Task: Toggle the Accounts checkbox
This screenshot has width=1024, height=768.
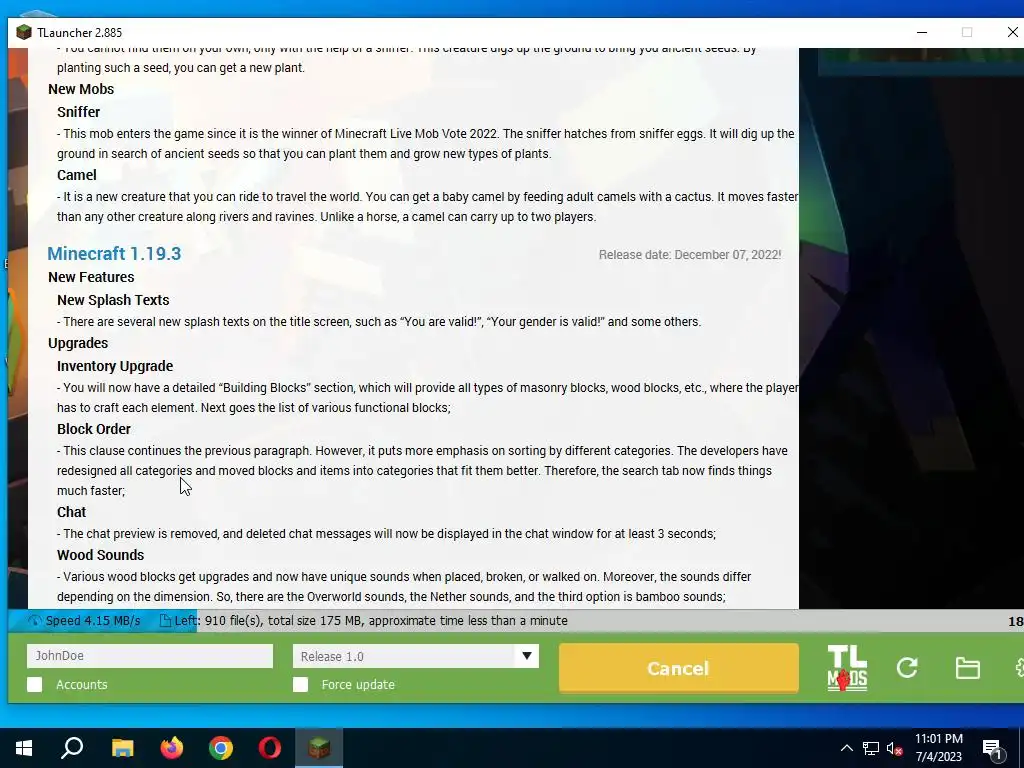Action: click(x=35, y=684)
